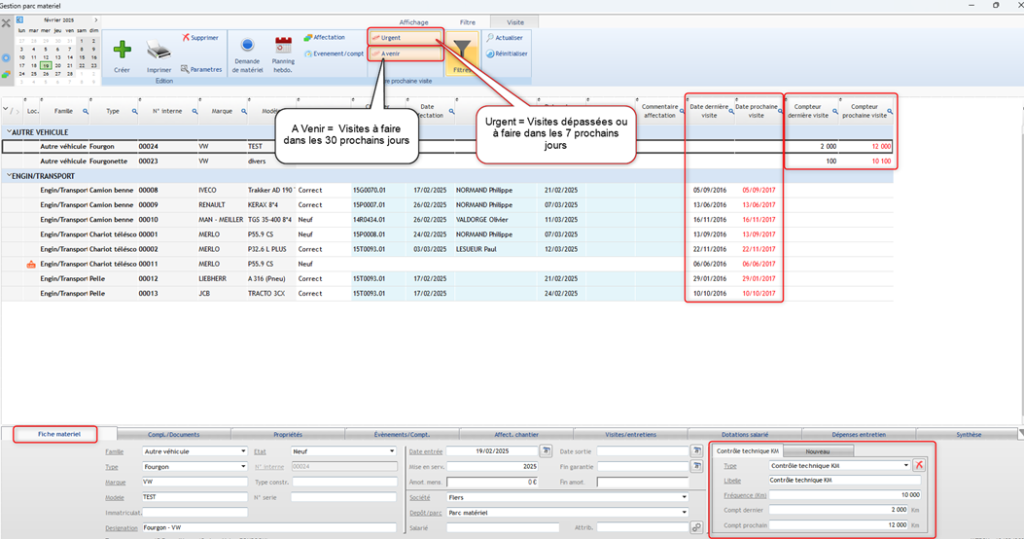
Task: Open the Compl./Documents tab
Action: point(174,434)
